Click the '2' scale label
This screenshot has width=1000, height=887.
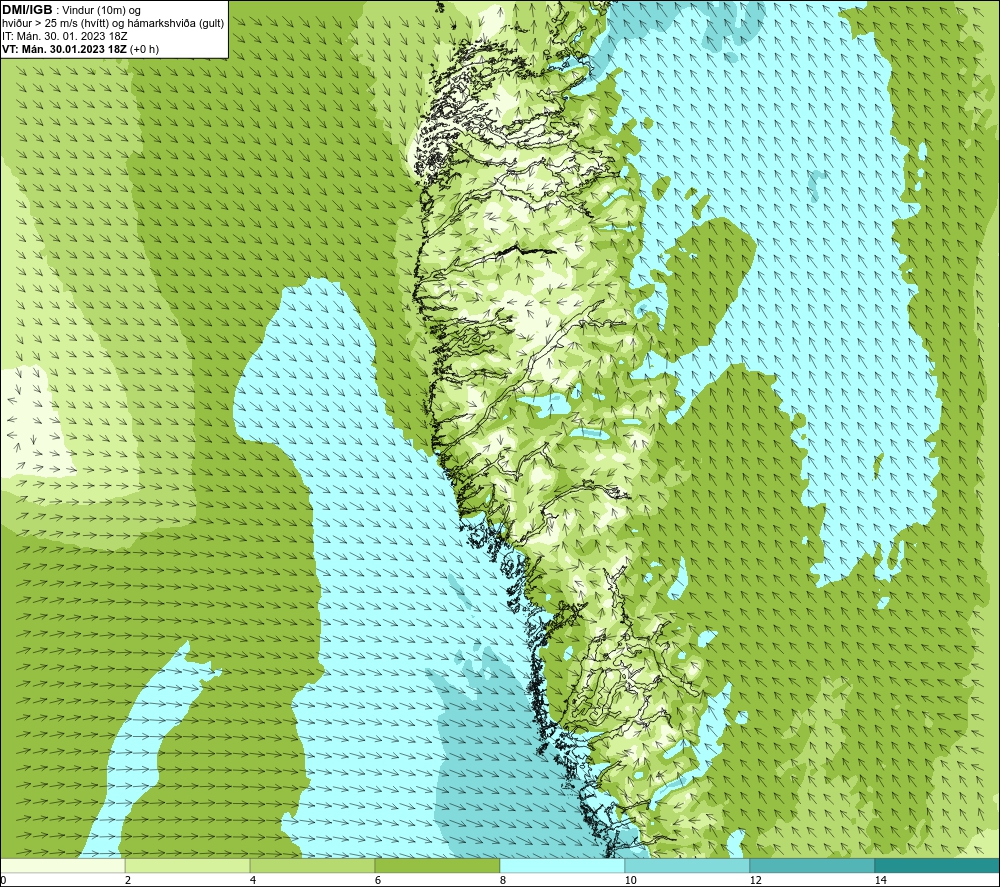click(128, 880)
